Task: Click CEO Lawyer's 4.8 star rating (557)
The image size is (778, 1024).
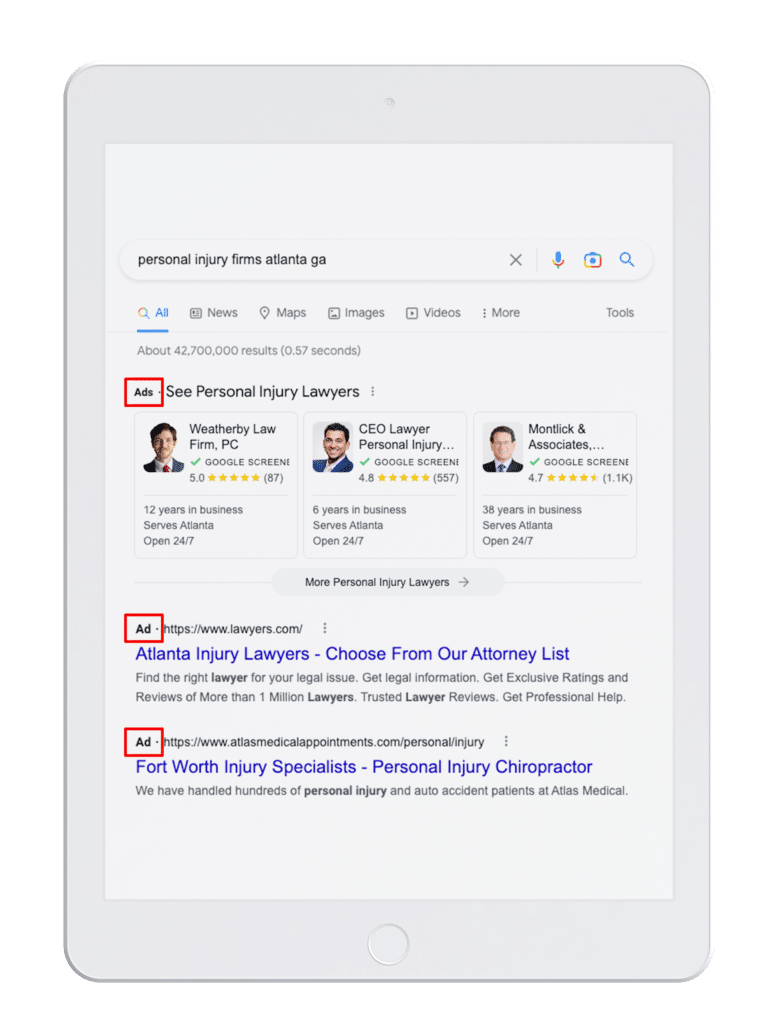Action: pos(408,477)
